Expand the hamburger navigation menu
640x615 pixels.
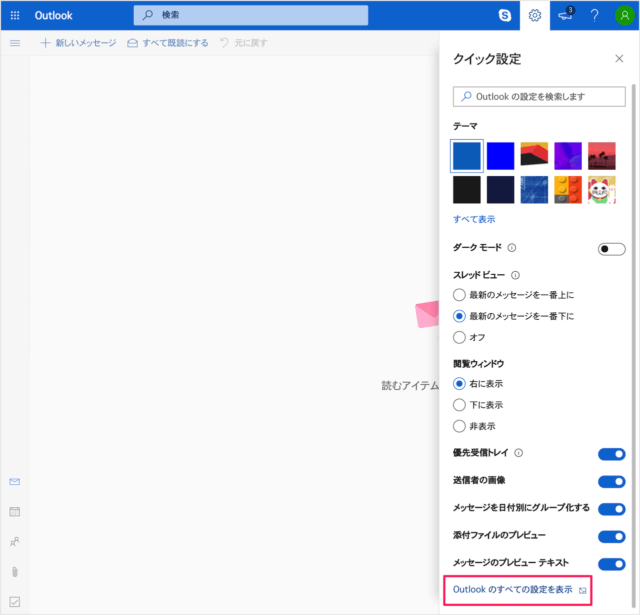[15, 43]
